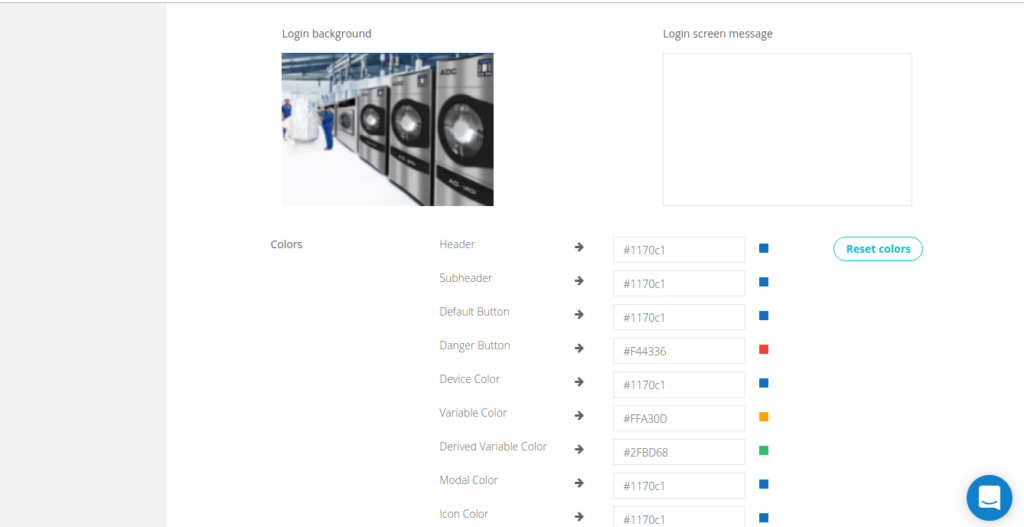Click the arrow icon next to Default Button

pyautogui.click(x=579, y=315)
